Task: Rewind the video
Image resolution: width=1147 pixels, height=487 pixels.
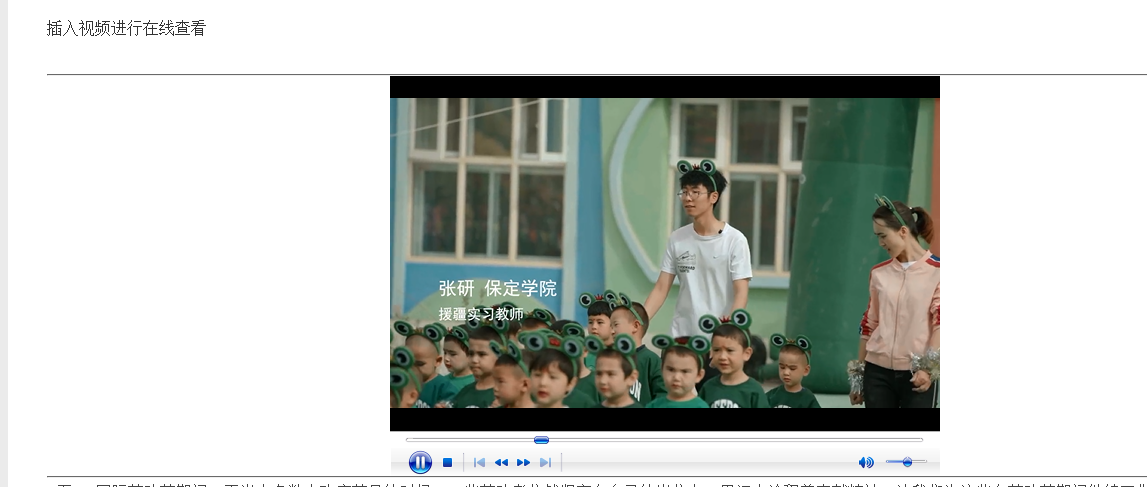Action: click(x=501, y=462)
